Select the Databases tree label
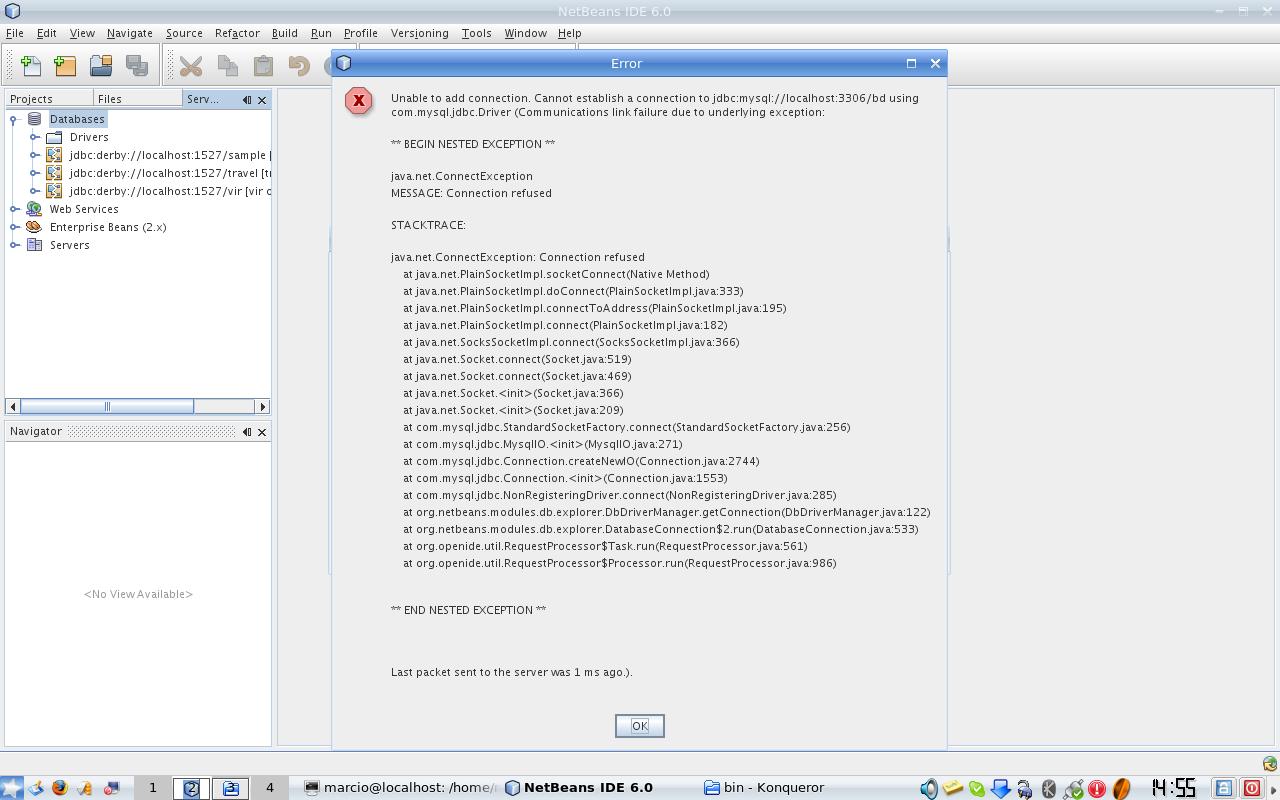This screenshot has height=800, width=1280. [77, 119]
